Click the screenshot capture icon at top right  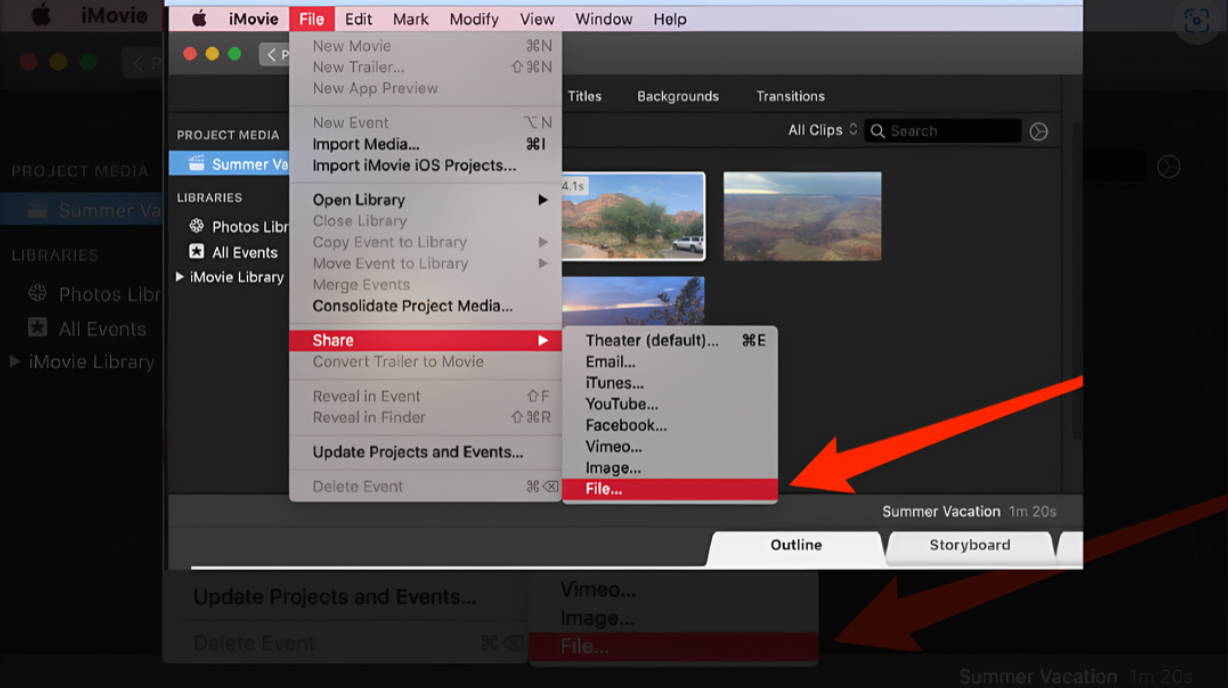point(1196,21)
